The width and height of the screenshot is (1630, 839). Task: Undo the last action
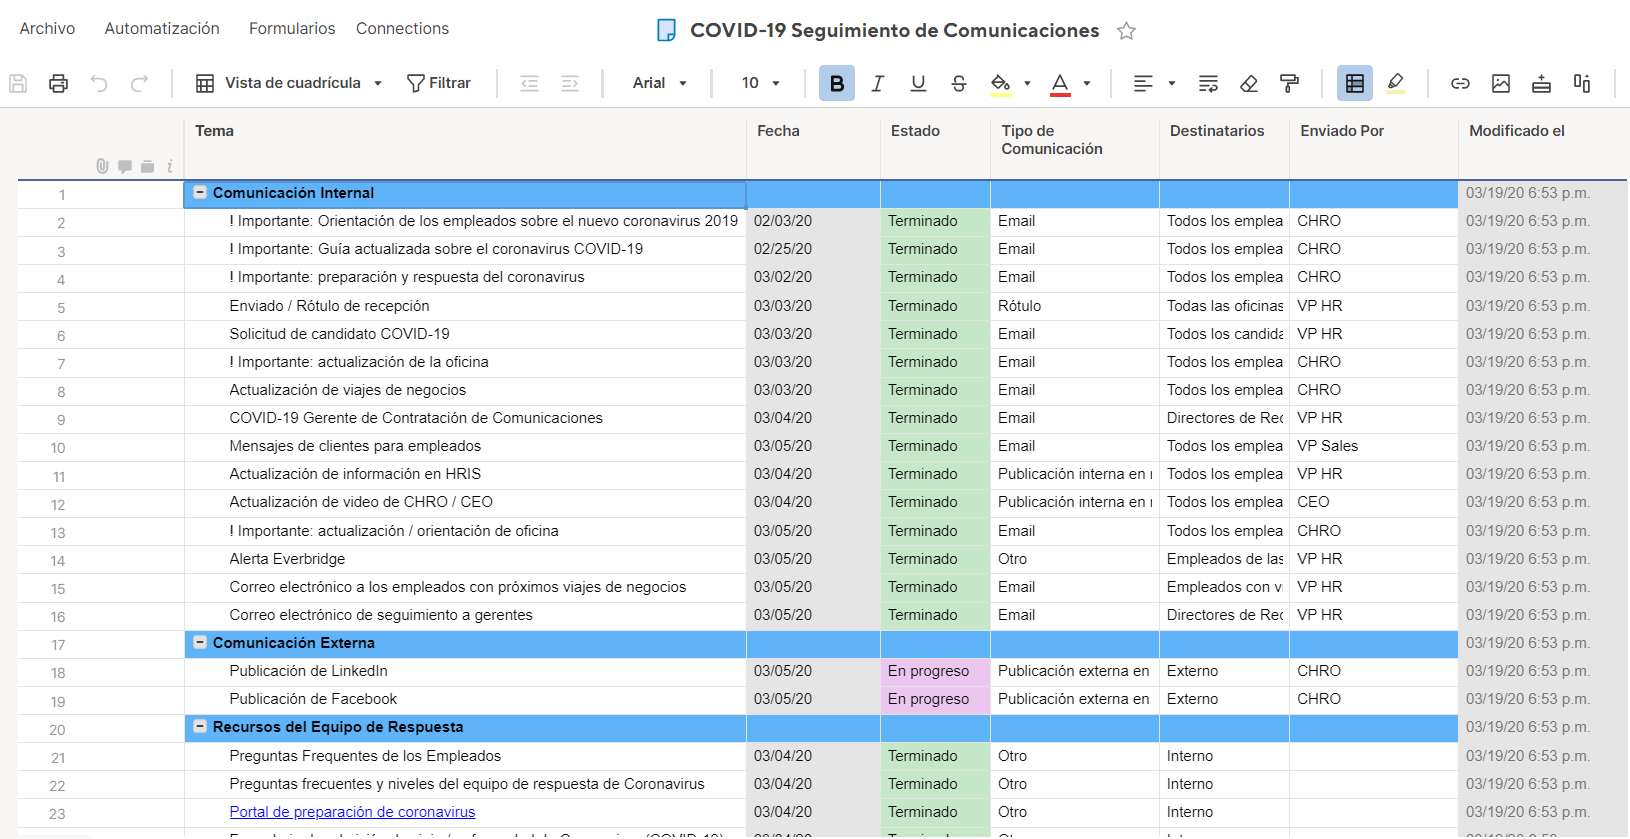(x=99, y=83)
